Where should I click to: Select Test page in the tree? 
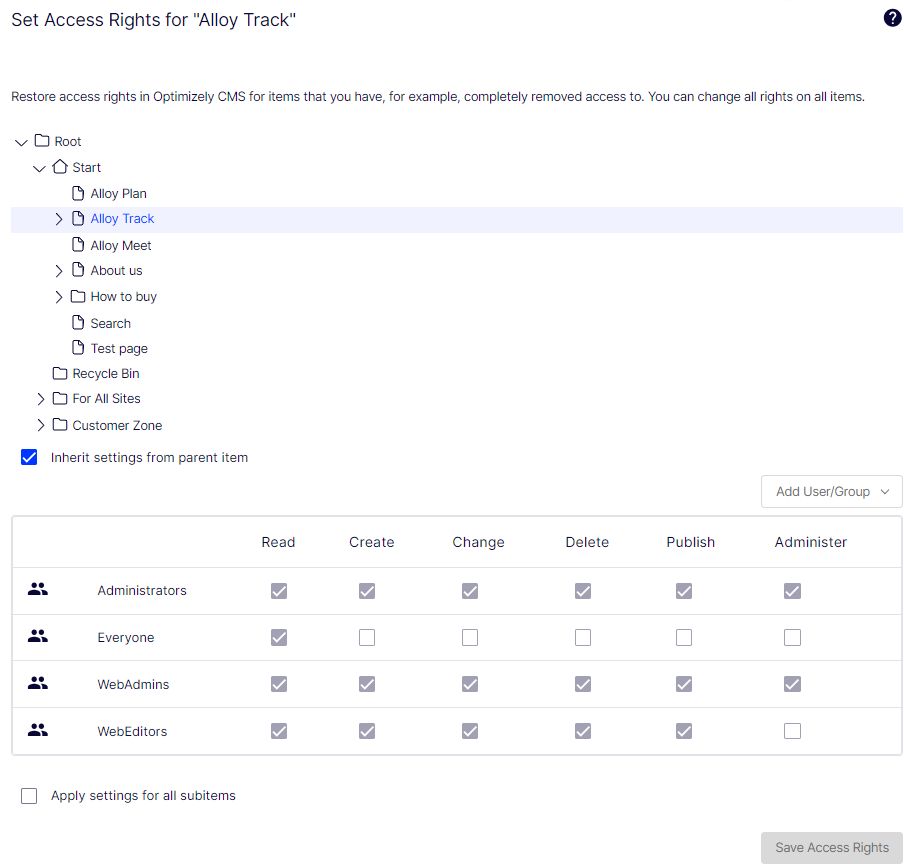point(120,347)
